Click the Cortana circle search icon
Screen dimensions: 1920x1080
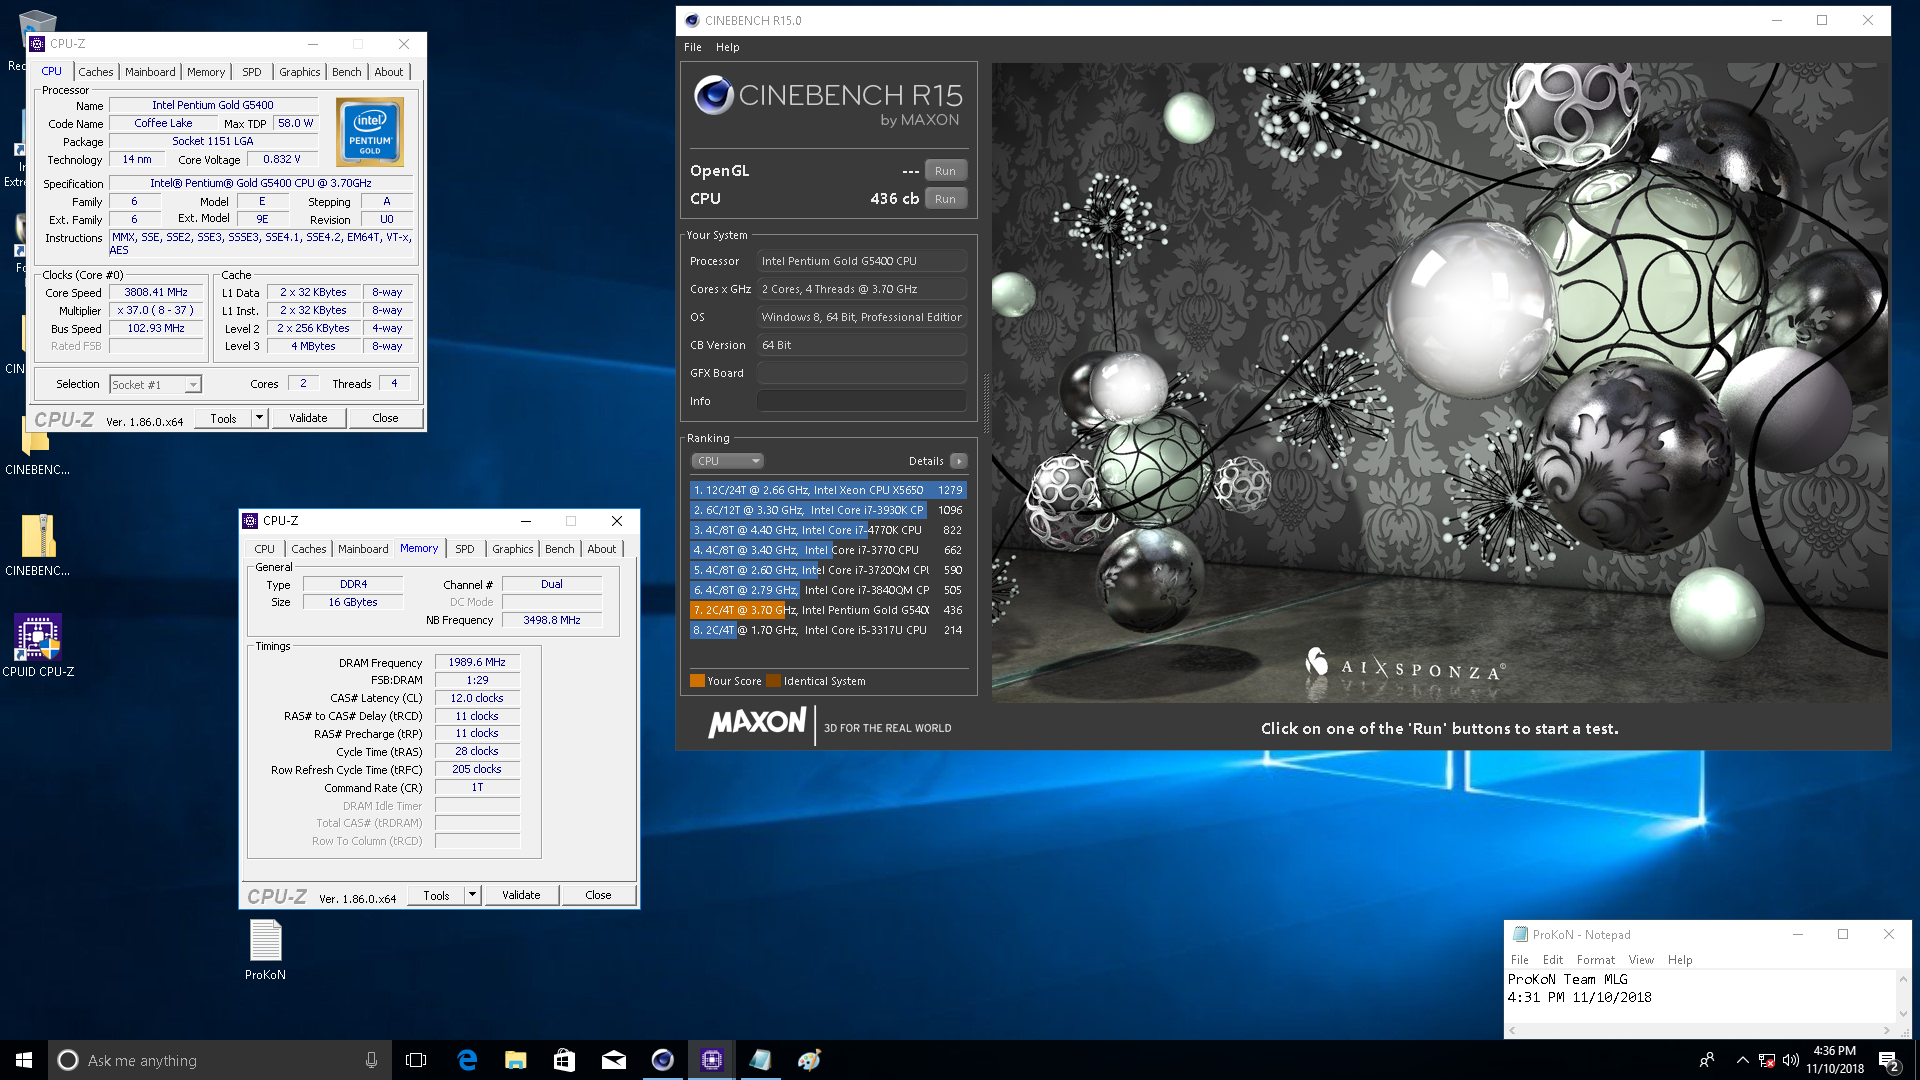pyautogui.click(x=68, y=1060)
